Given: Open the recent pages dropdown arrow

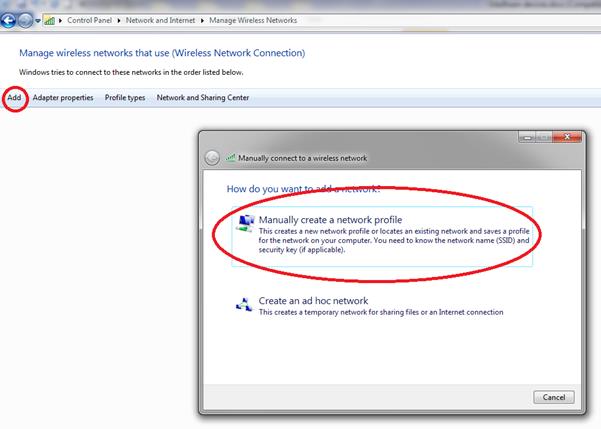Looking at the screenshot, I should (38, 20).
